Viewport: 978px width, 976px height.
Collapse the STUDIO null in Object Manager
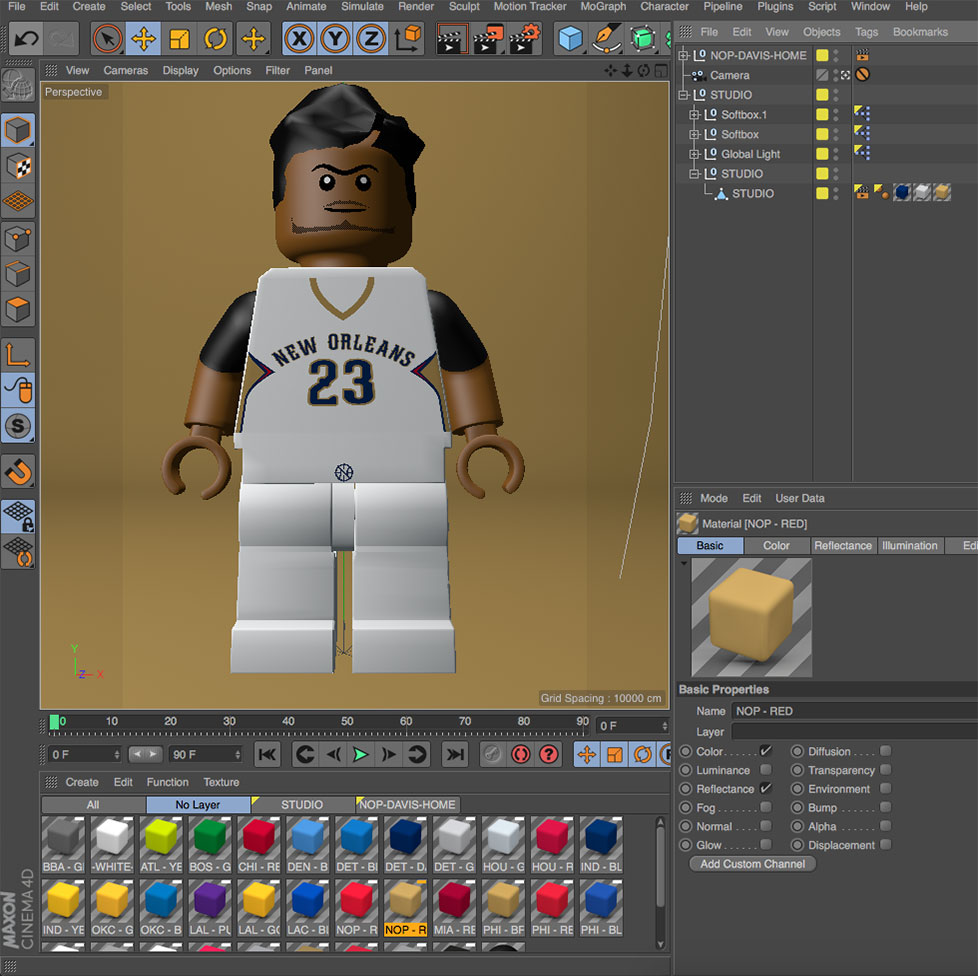pos(682,94)
